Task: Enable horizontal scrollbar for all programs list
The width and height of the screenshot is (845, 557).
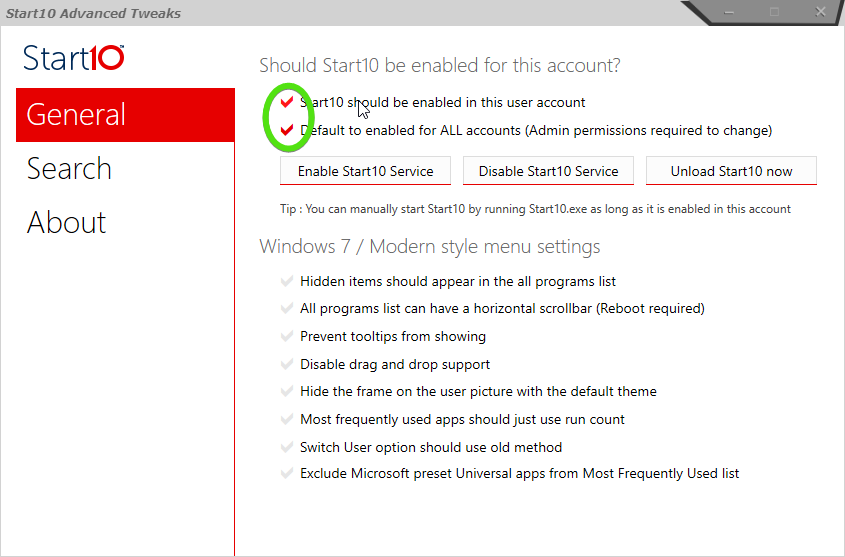Action: (287, 308)
